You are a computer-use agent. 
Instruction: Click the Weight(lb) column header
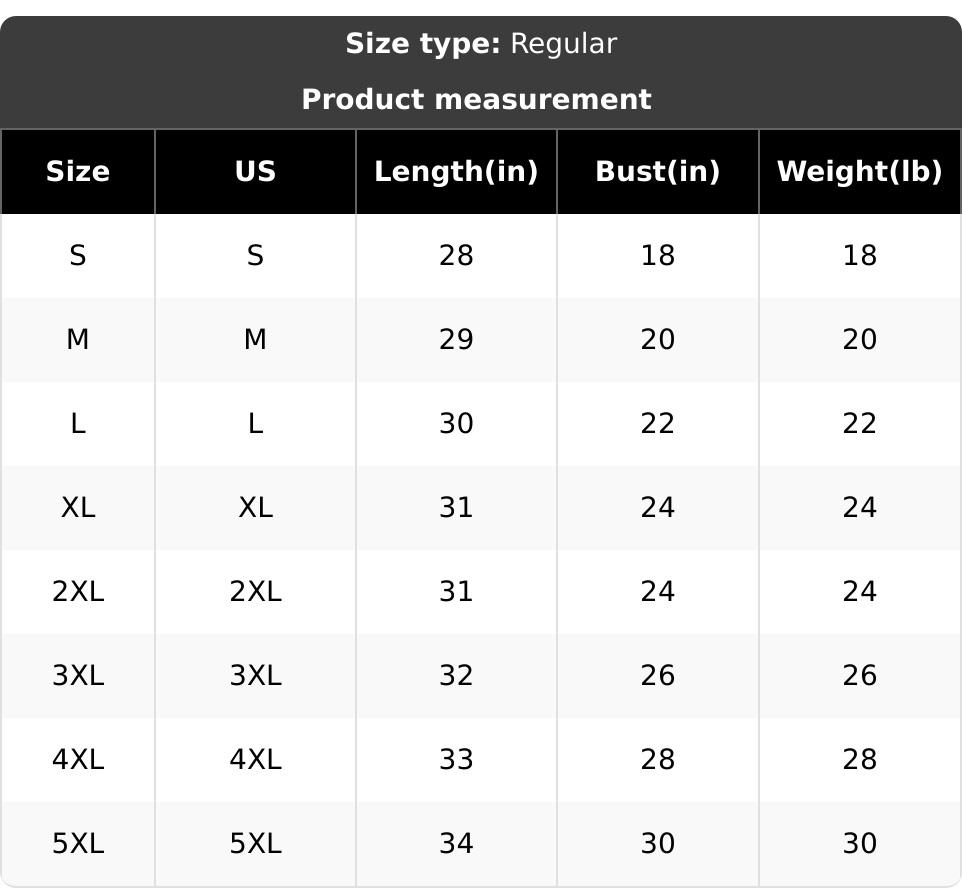click(x=859, y=172)
